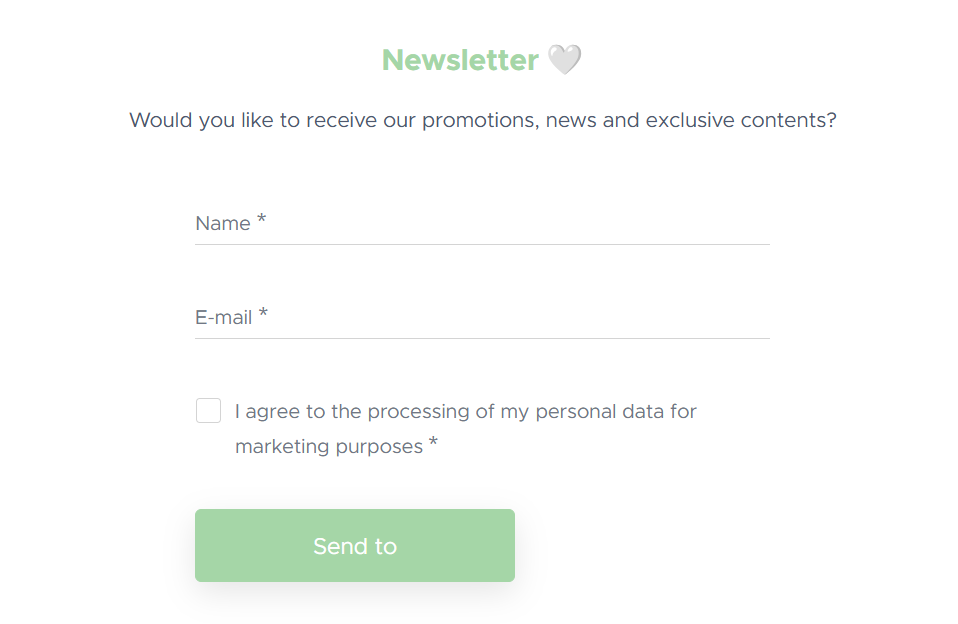
Task: Click the promotions question subtitle text
Action: (482, 120)
